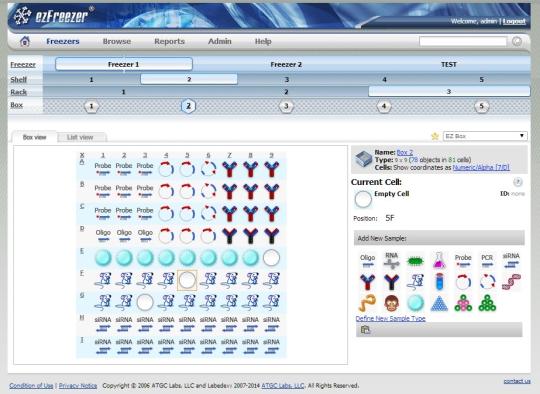540x394 pixels.
Task: Open Condition of Use link
Action: pos(31,386)
